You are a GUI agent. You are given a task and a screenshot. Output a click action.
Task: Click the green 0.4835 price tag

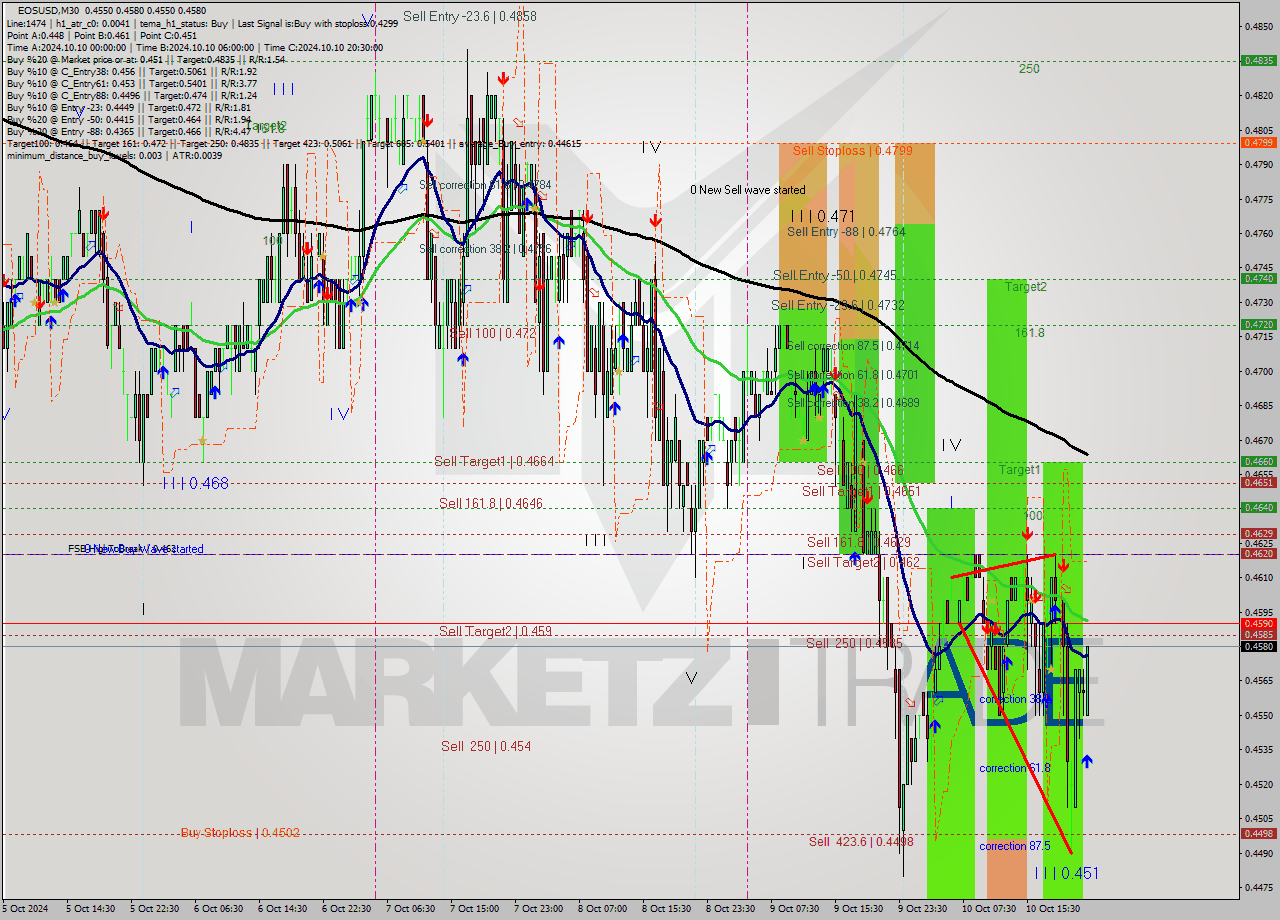[1258, 60]
